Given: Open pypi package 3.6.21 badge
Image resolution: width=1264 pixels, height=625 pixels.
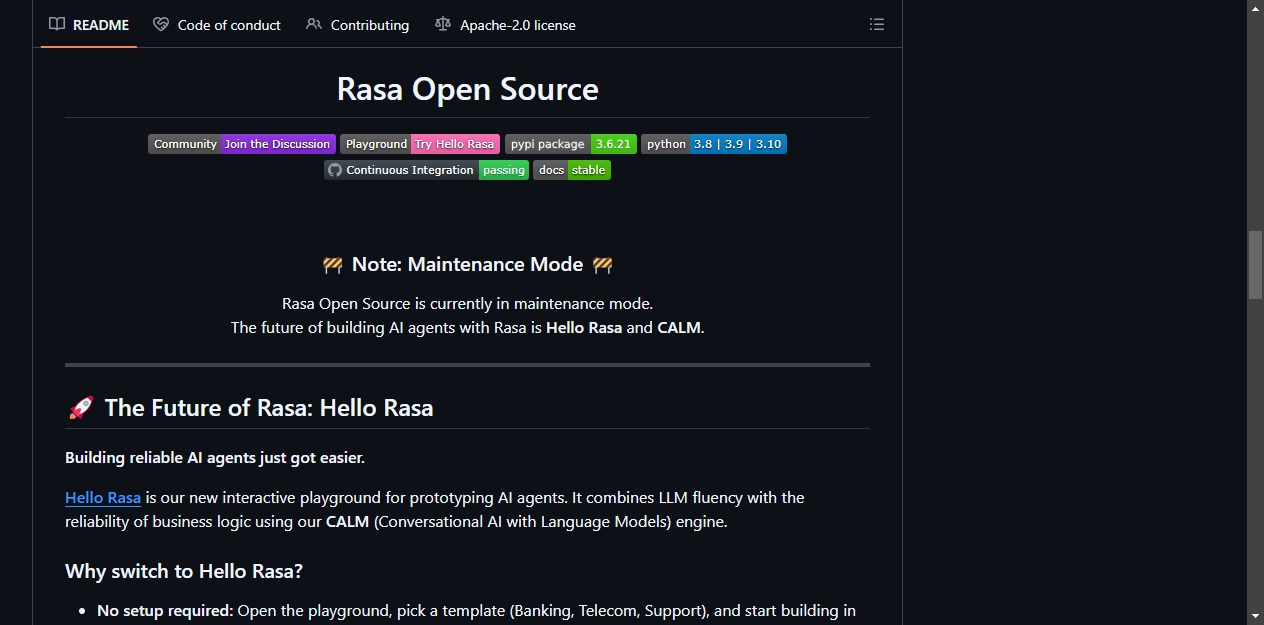Looking at the screenshot, I should (571, 144).
